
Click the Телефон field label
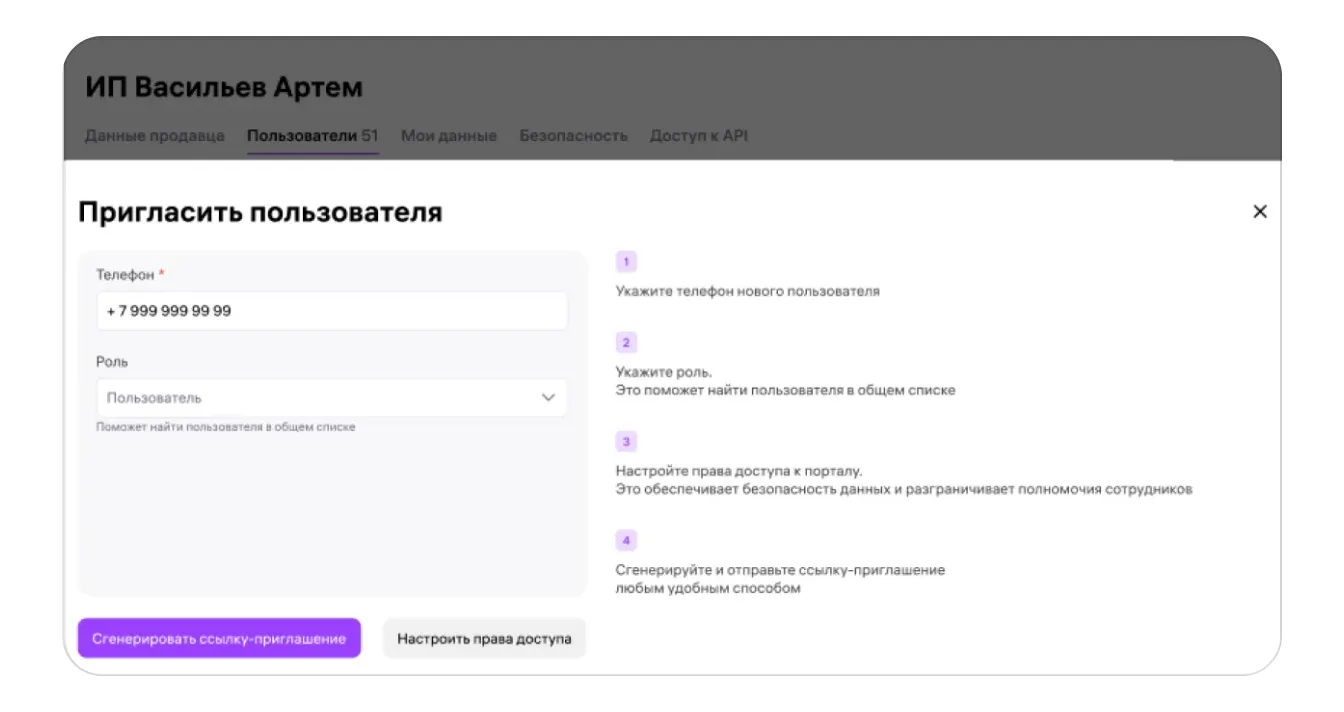point(125,274)
